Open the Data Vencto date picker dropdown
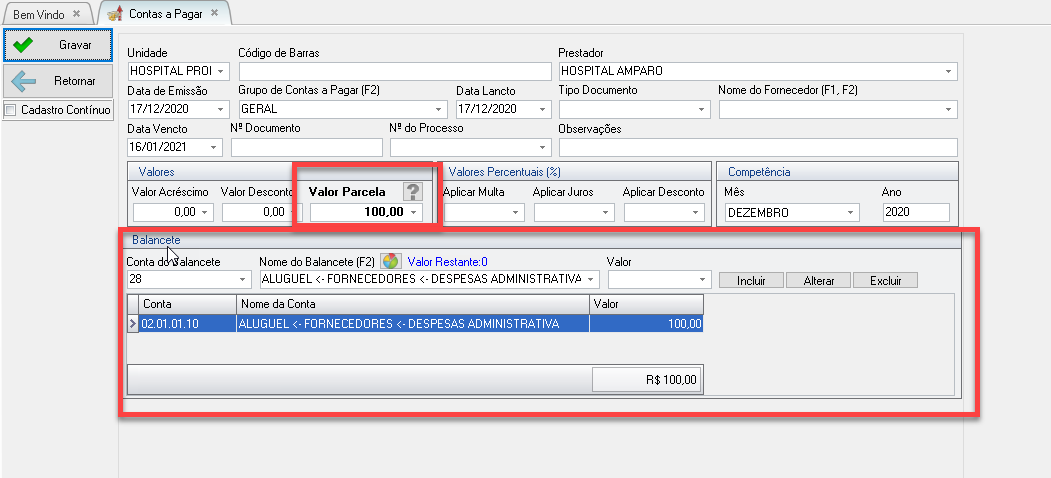 tap(220, 147)
